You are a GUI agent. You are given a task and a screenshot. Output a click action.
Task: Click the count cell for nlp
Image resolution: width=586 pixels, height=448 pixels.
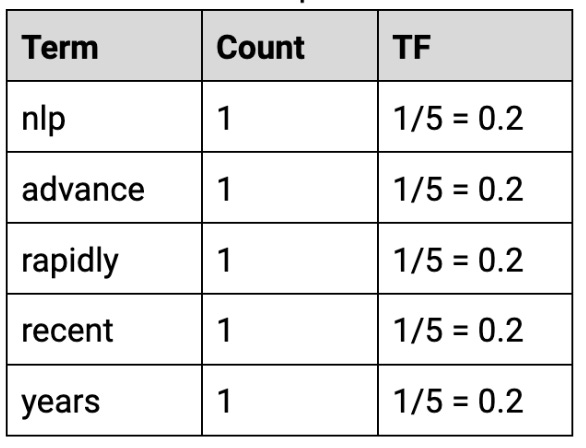[290, 117]
